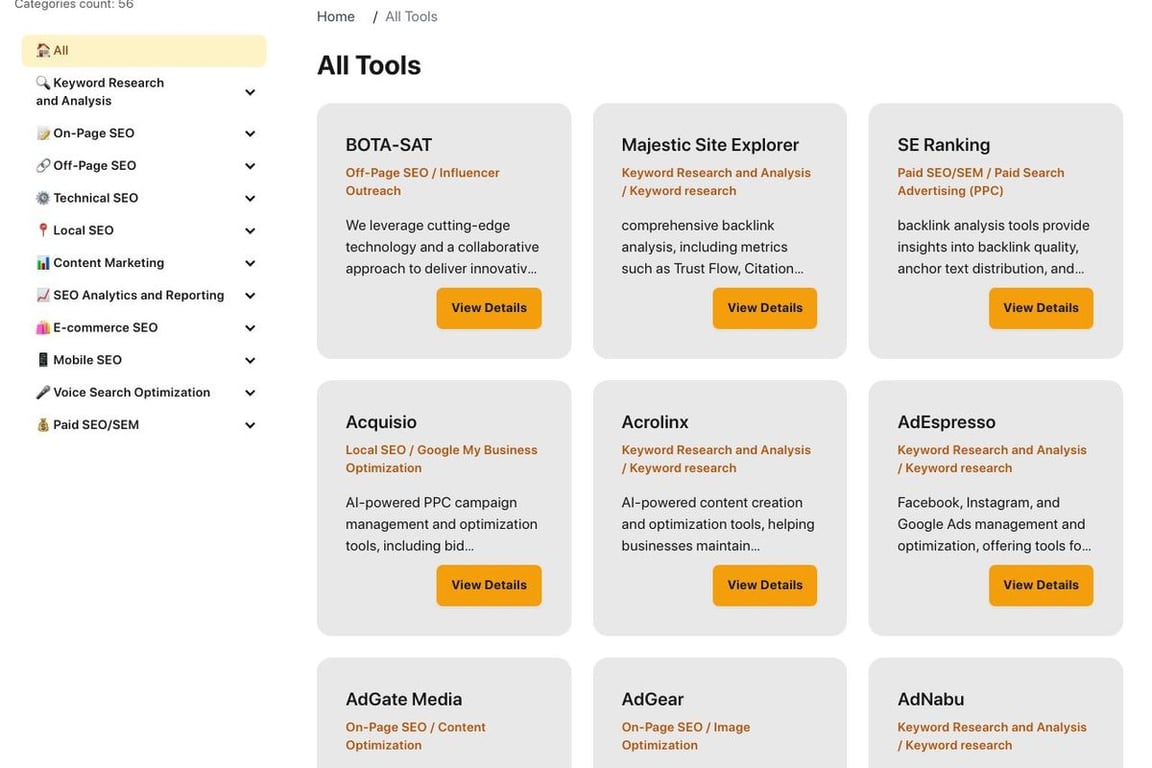1152x768 pixels.
Task: Select the house icon beside All
Action: pos(43,51)
